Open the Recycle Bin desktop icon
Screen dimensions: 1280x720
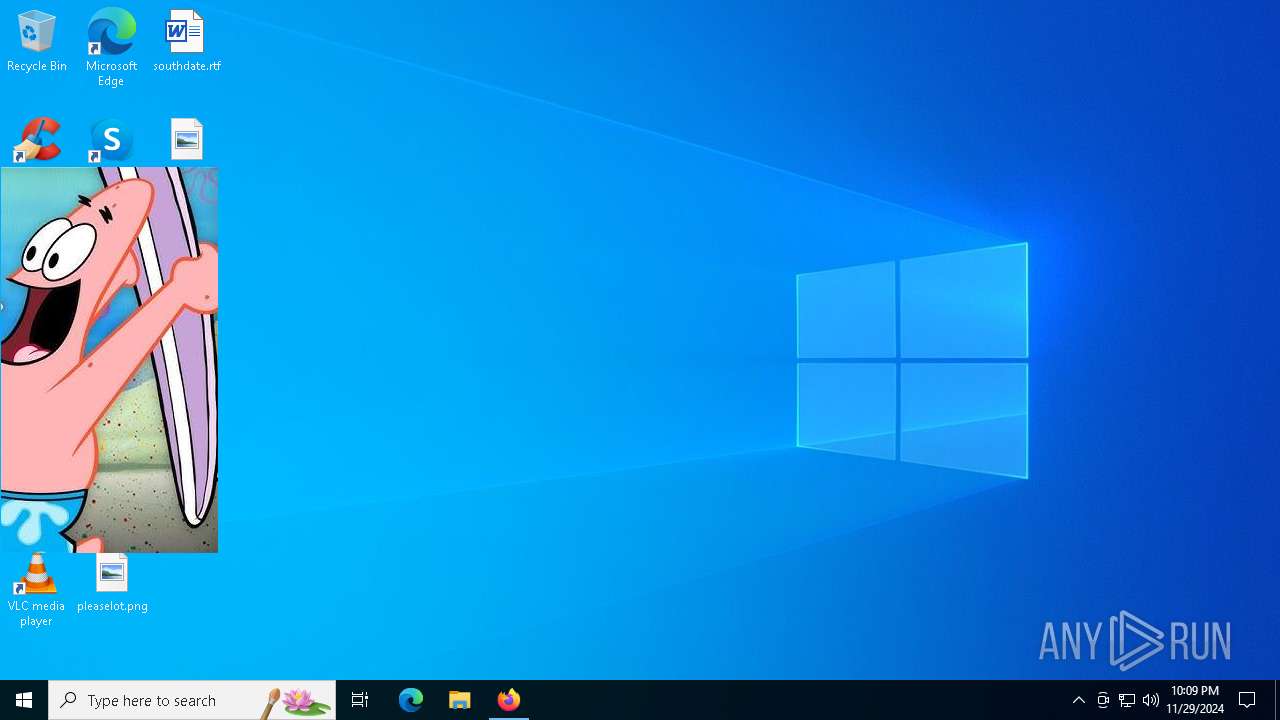(37, 42)
